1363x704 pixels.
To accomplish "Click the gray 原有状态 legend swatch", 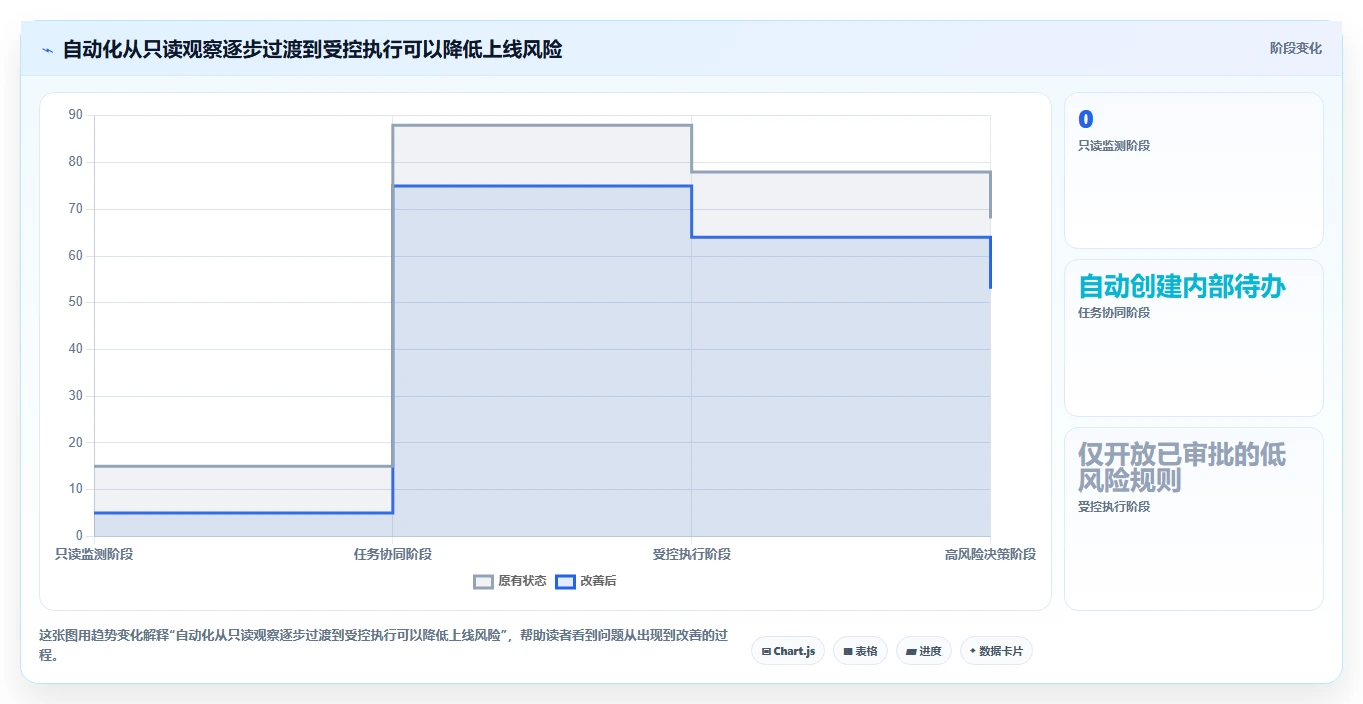I will click(484, 581).
